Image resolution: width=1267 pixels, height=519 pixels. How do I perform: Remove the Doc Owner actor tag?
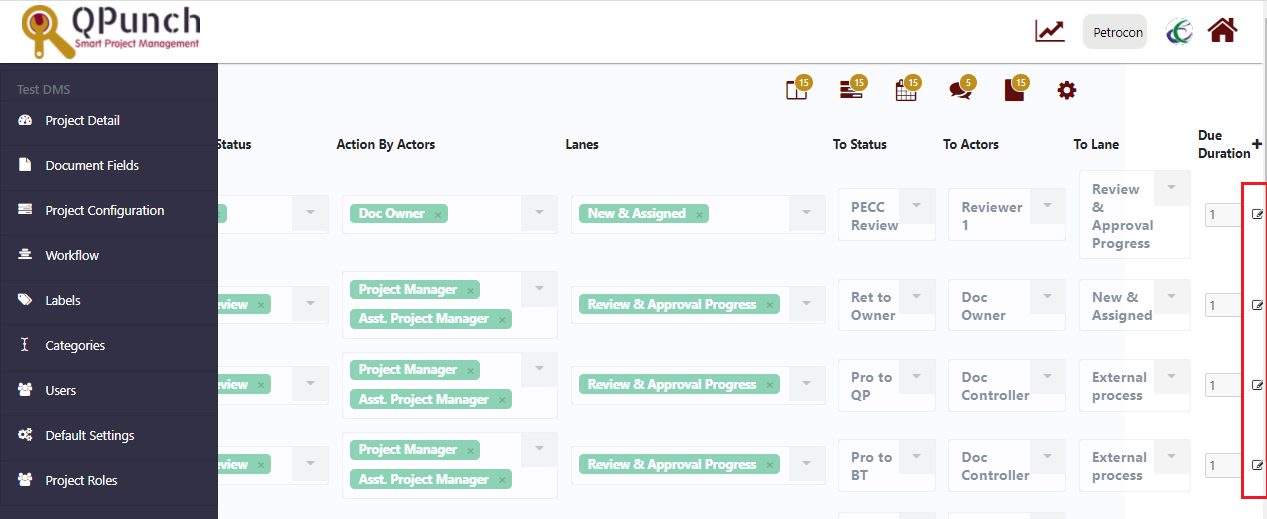tap(438, 214)
